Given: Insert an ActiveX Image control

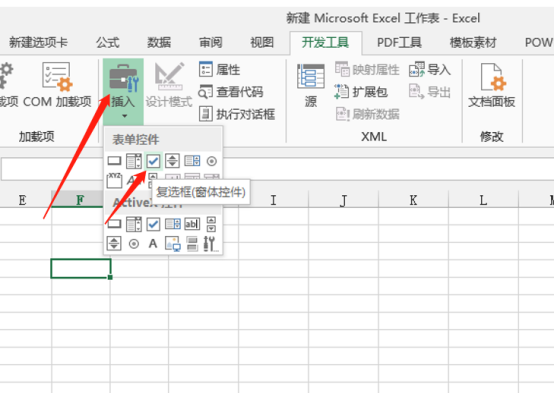Looking at the screenshot, I should [x=173, y=244].
